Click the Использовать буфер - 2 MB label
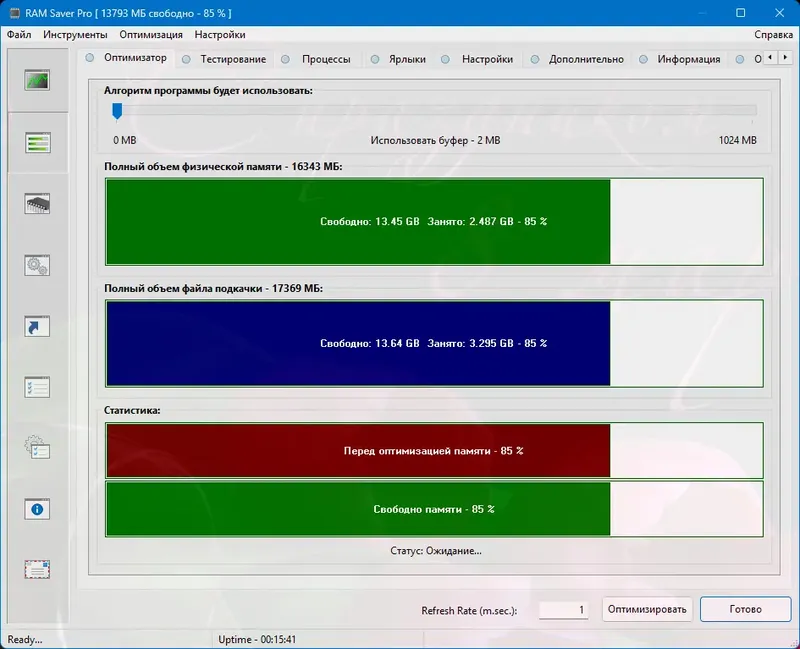Image resolution: width=800 pixels, height=649 pixels. pyautogui.click(x=435, y=140)
